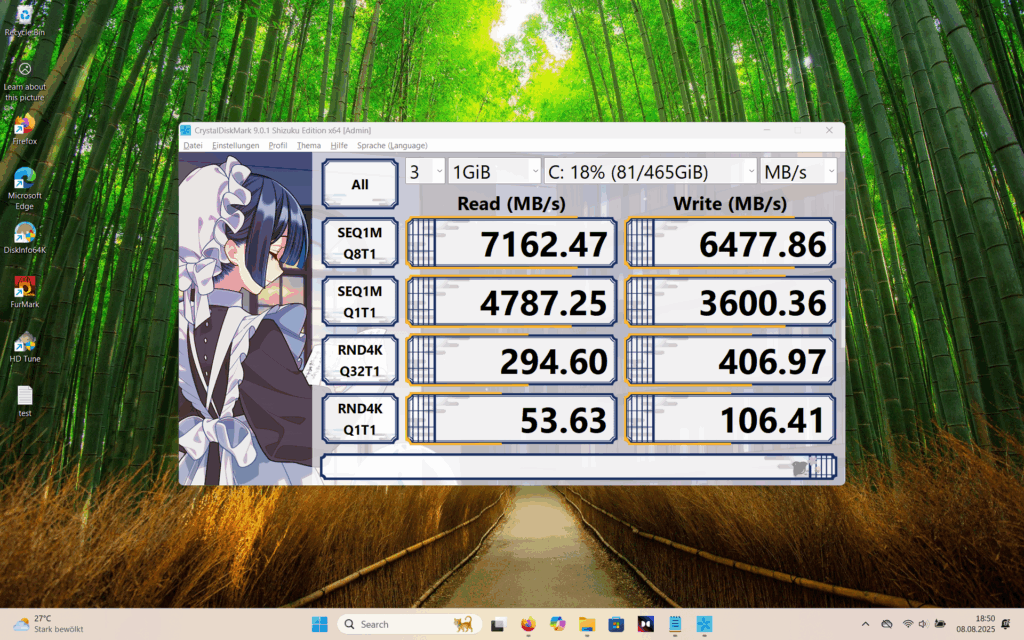The width and height of the screenshot is (1024, 640).
Task: Open FurMark from the desktop
Action: coord(25,288)
